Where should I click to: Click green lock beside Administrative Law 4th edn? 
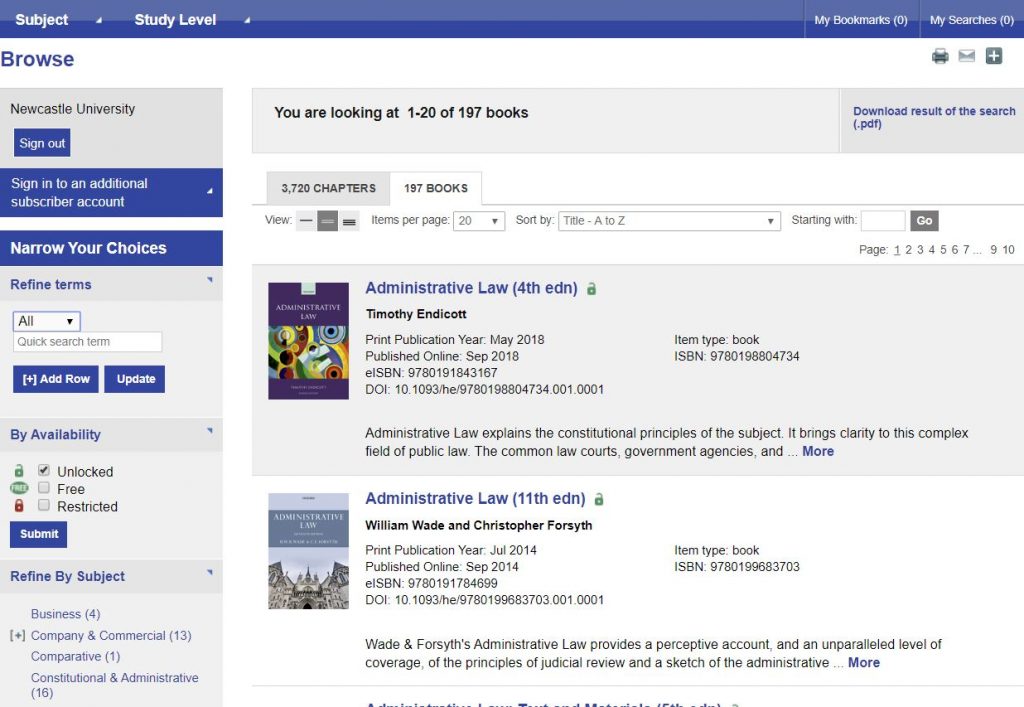(x=592, y=289)
